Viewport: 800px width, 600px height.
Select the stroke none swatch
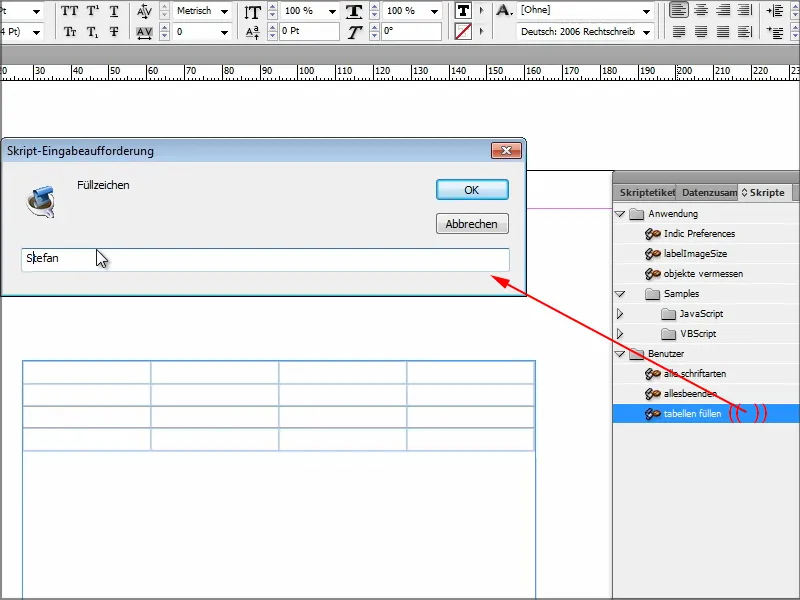coord(463,32)
